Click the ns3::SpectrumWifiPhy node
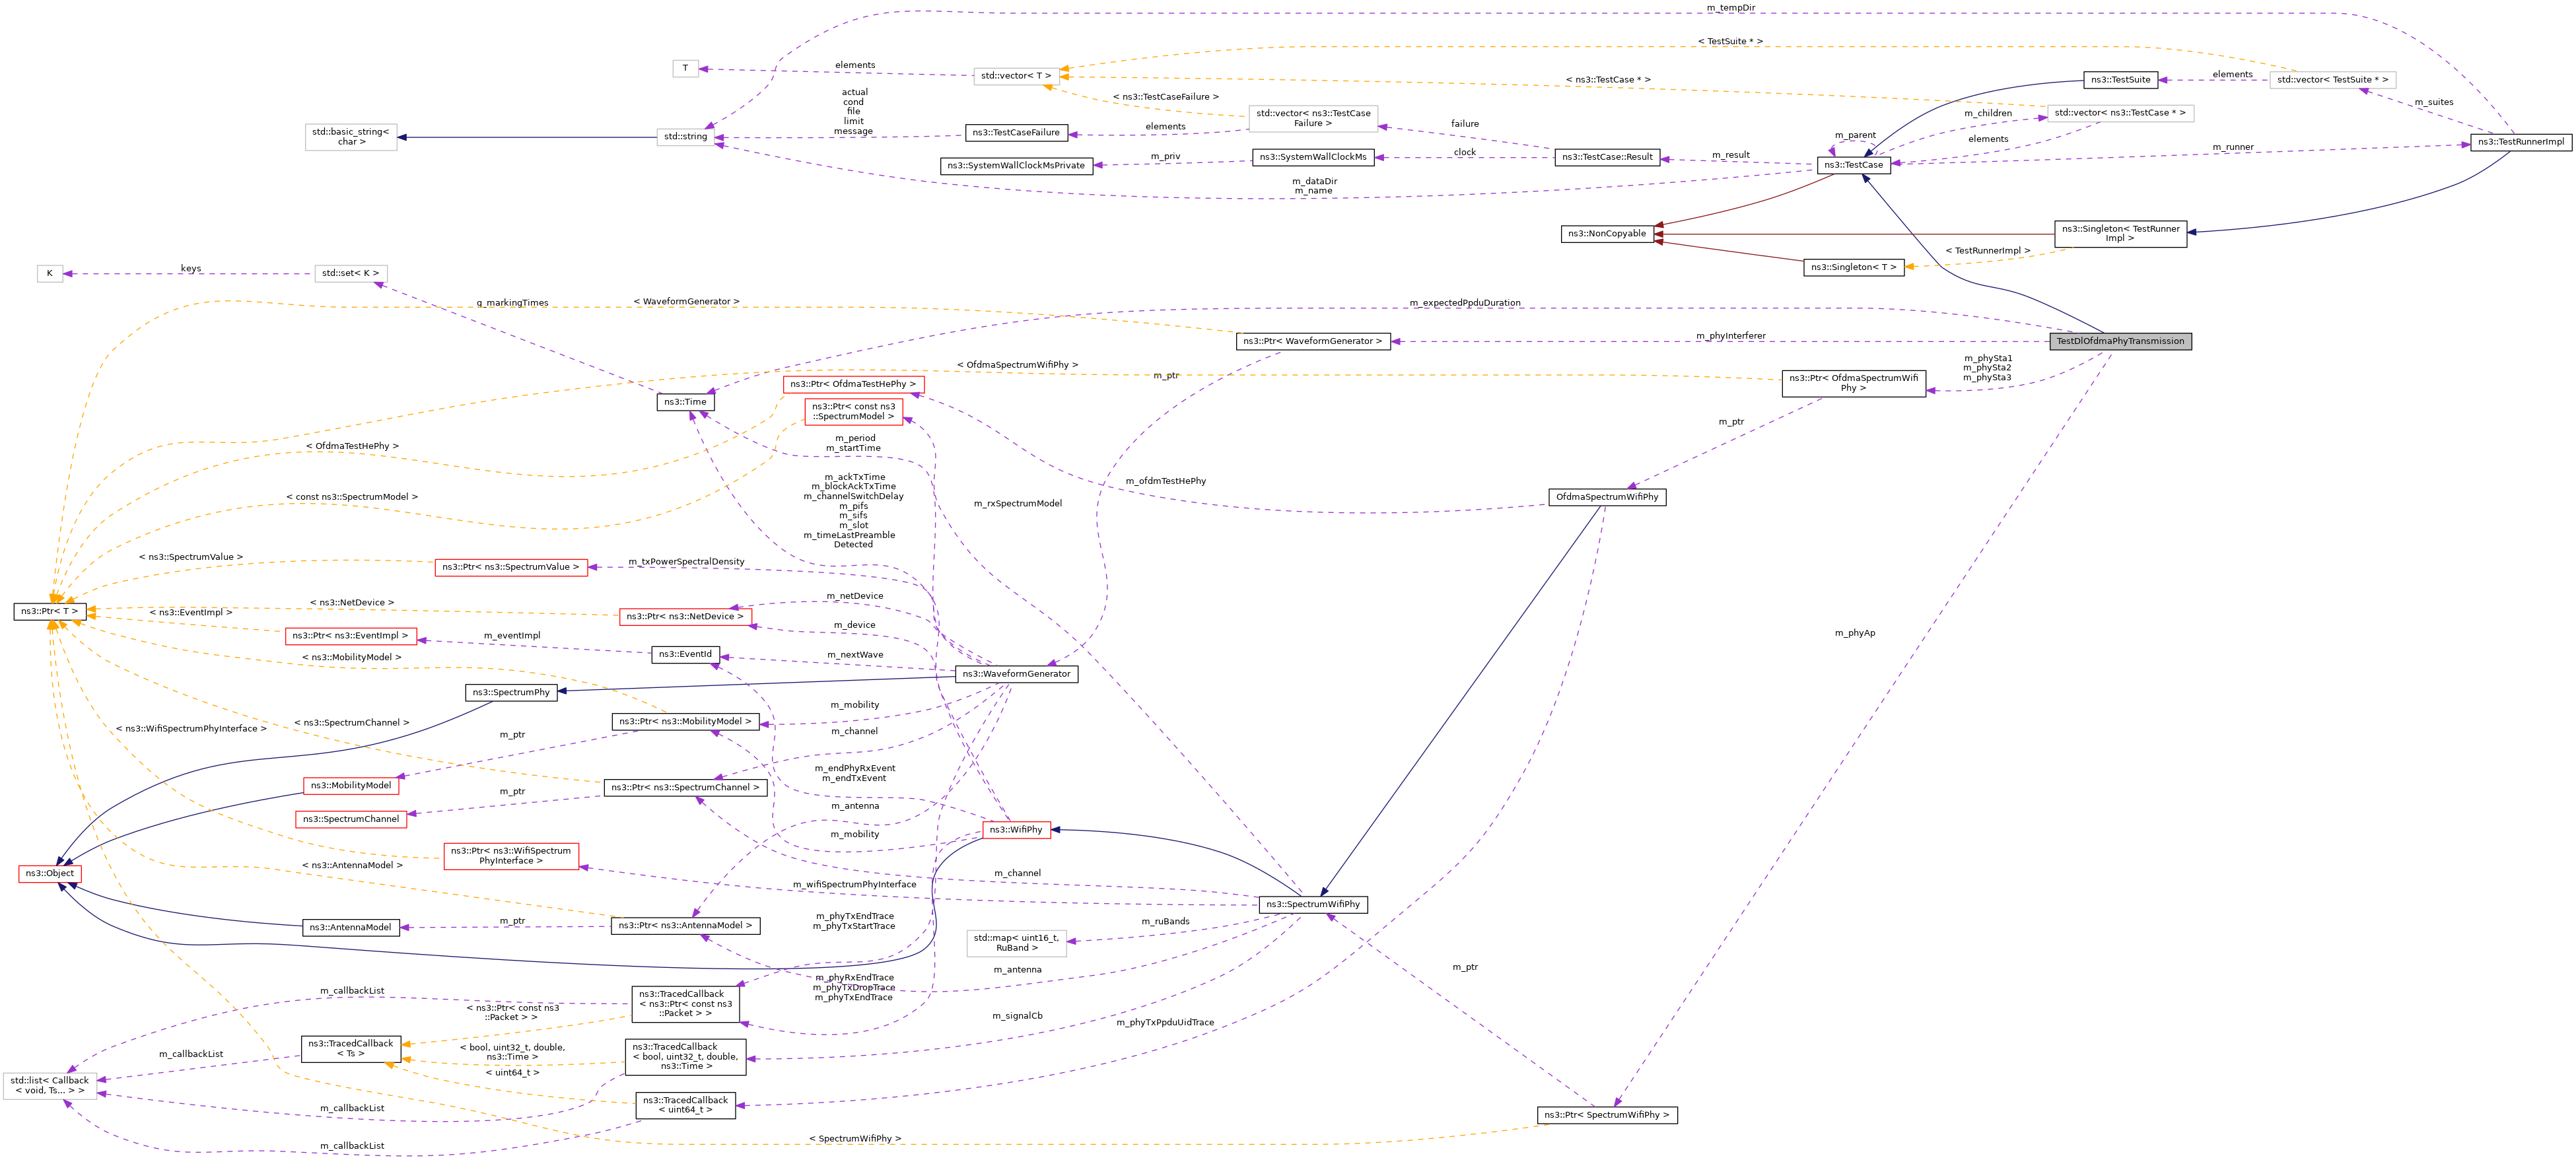This screenshot has width=2576, height=1160. pyautogui.click(x=1313, y=905)
